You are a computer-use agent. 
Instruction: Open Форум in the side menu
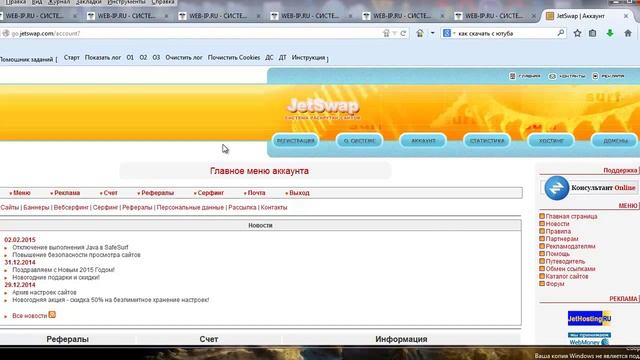(555, 284)
